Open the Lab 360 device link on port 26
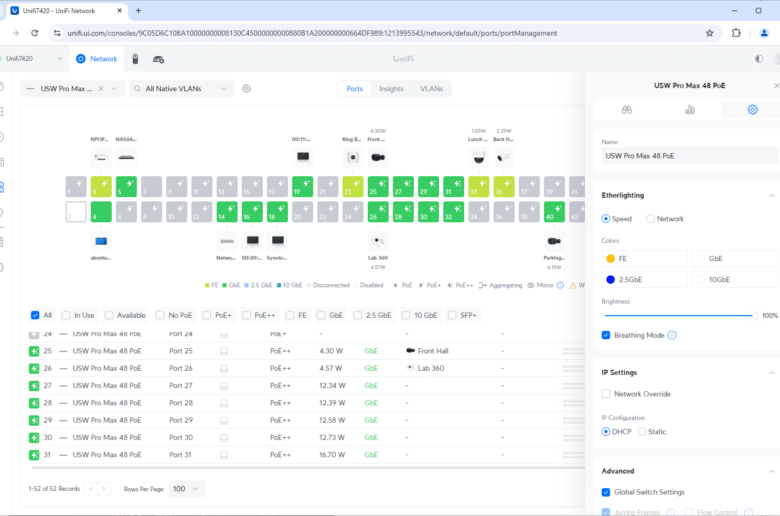This screenshot has height=516, width=780. 431,368
